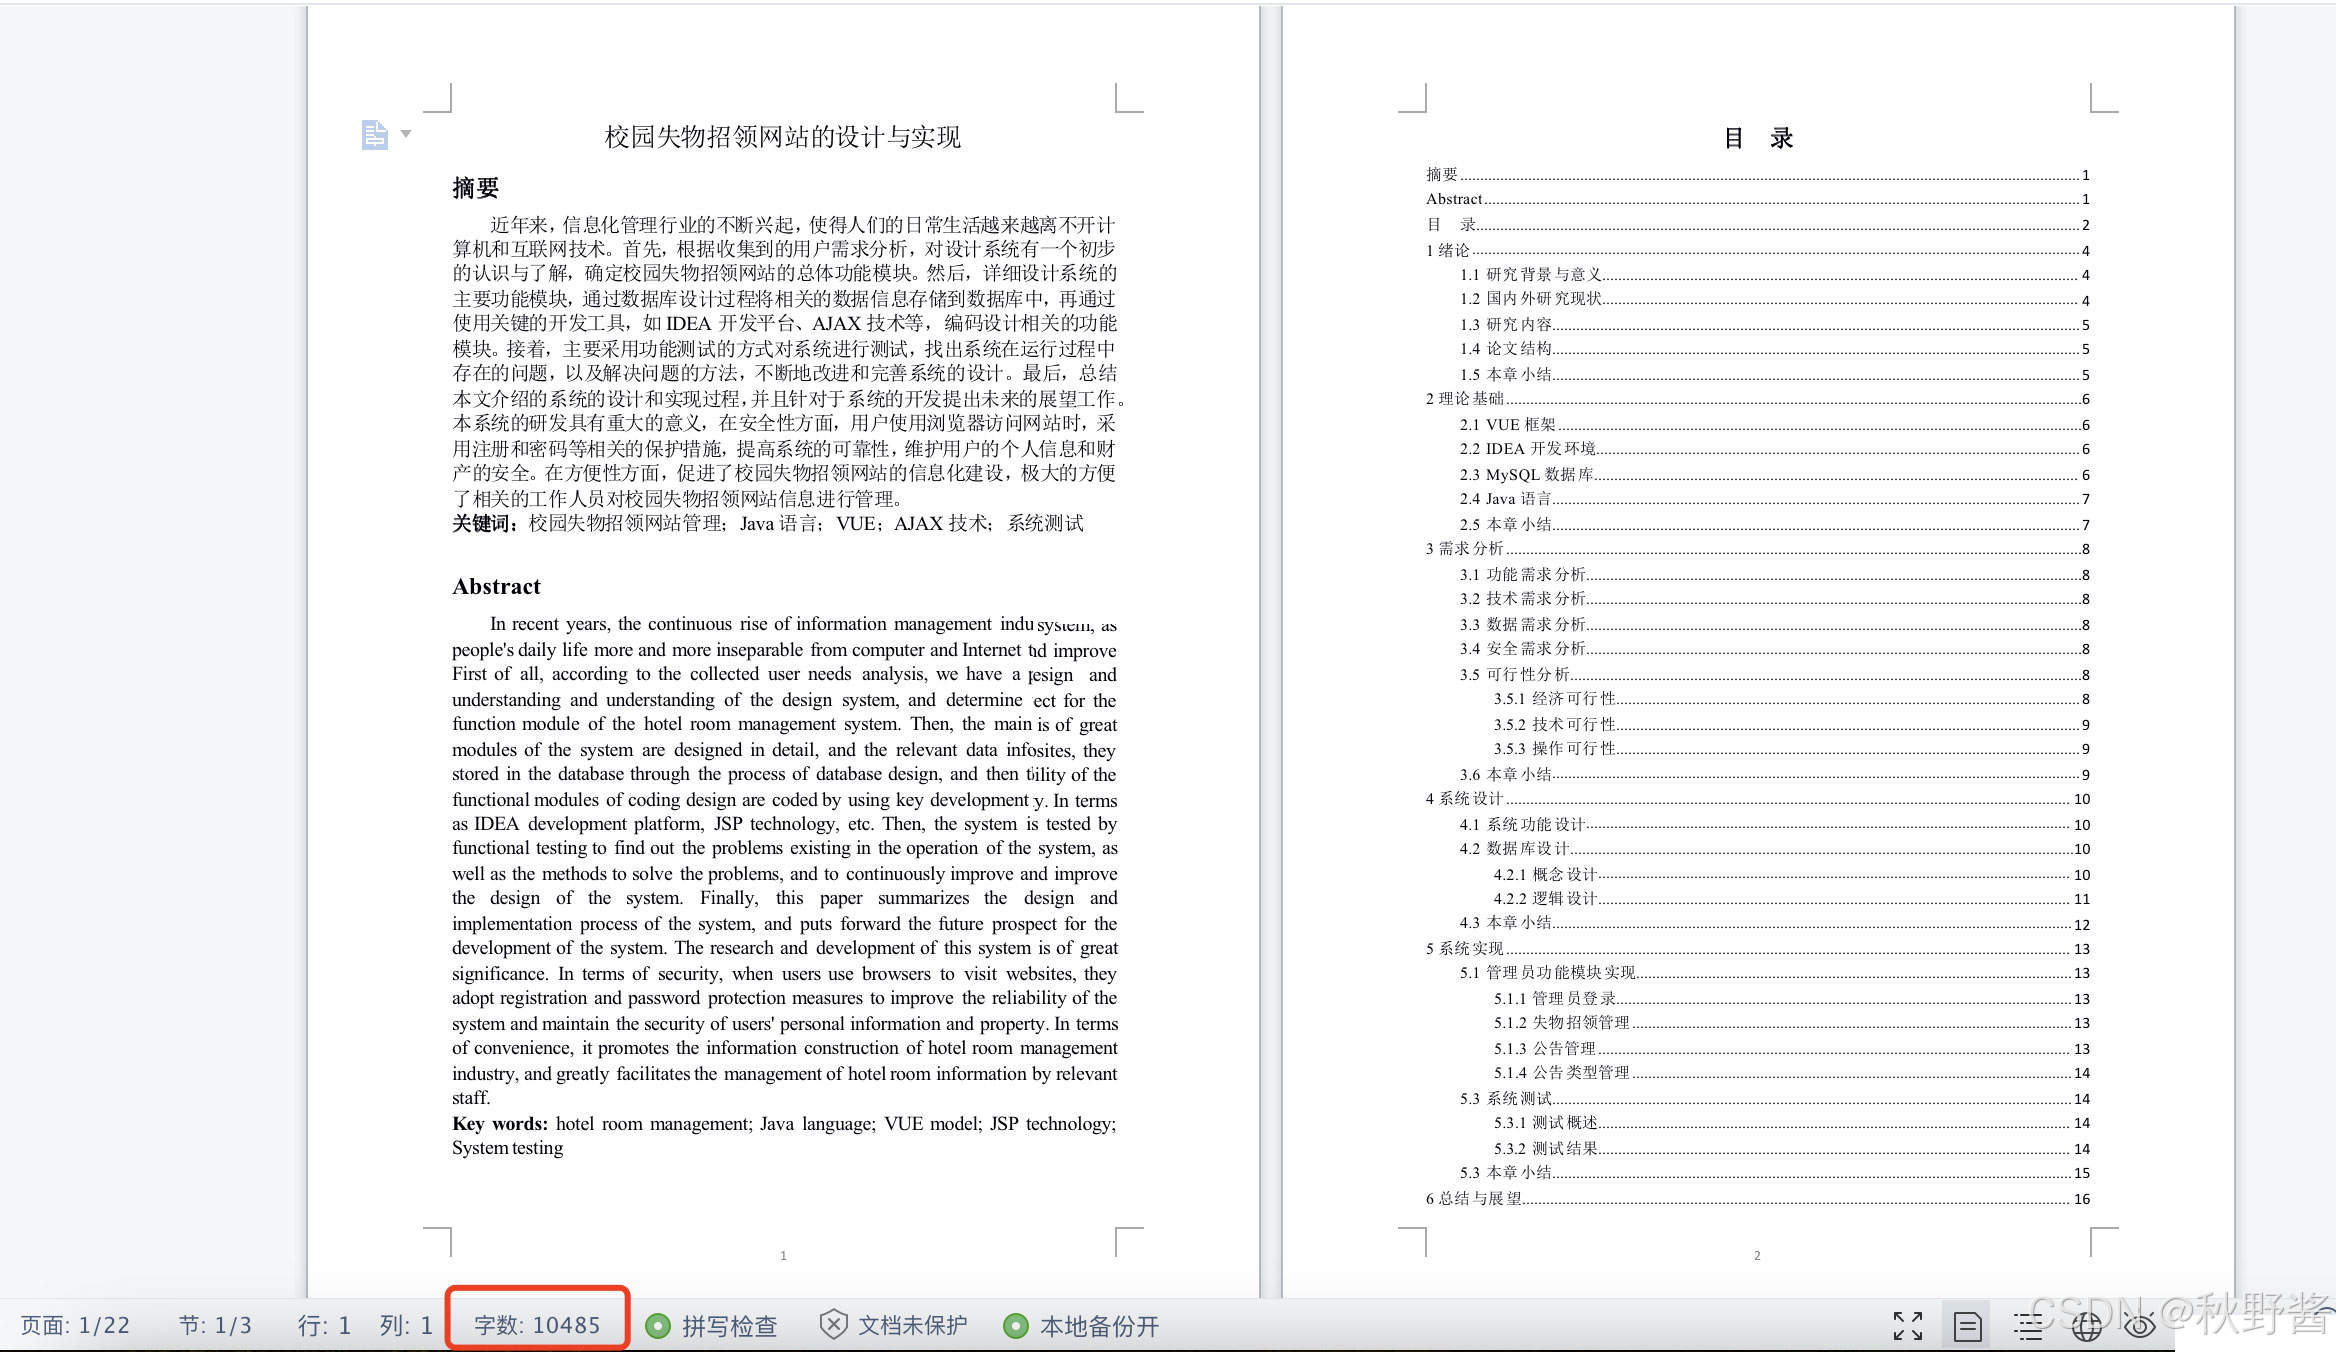
Task: Open word count 字数: 10485
Action: coord(537,1325)
